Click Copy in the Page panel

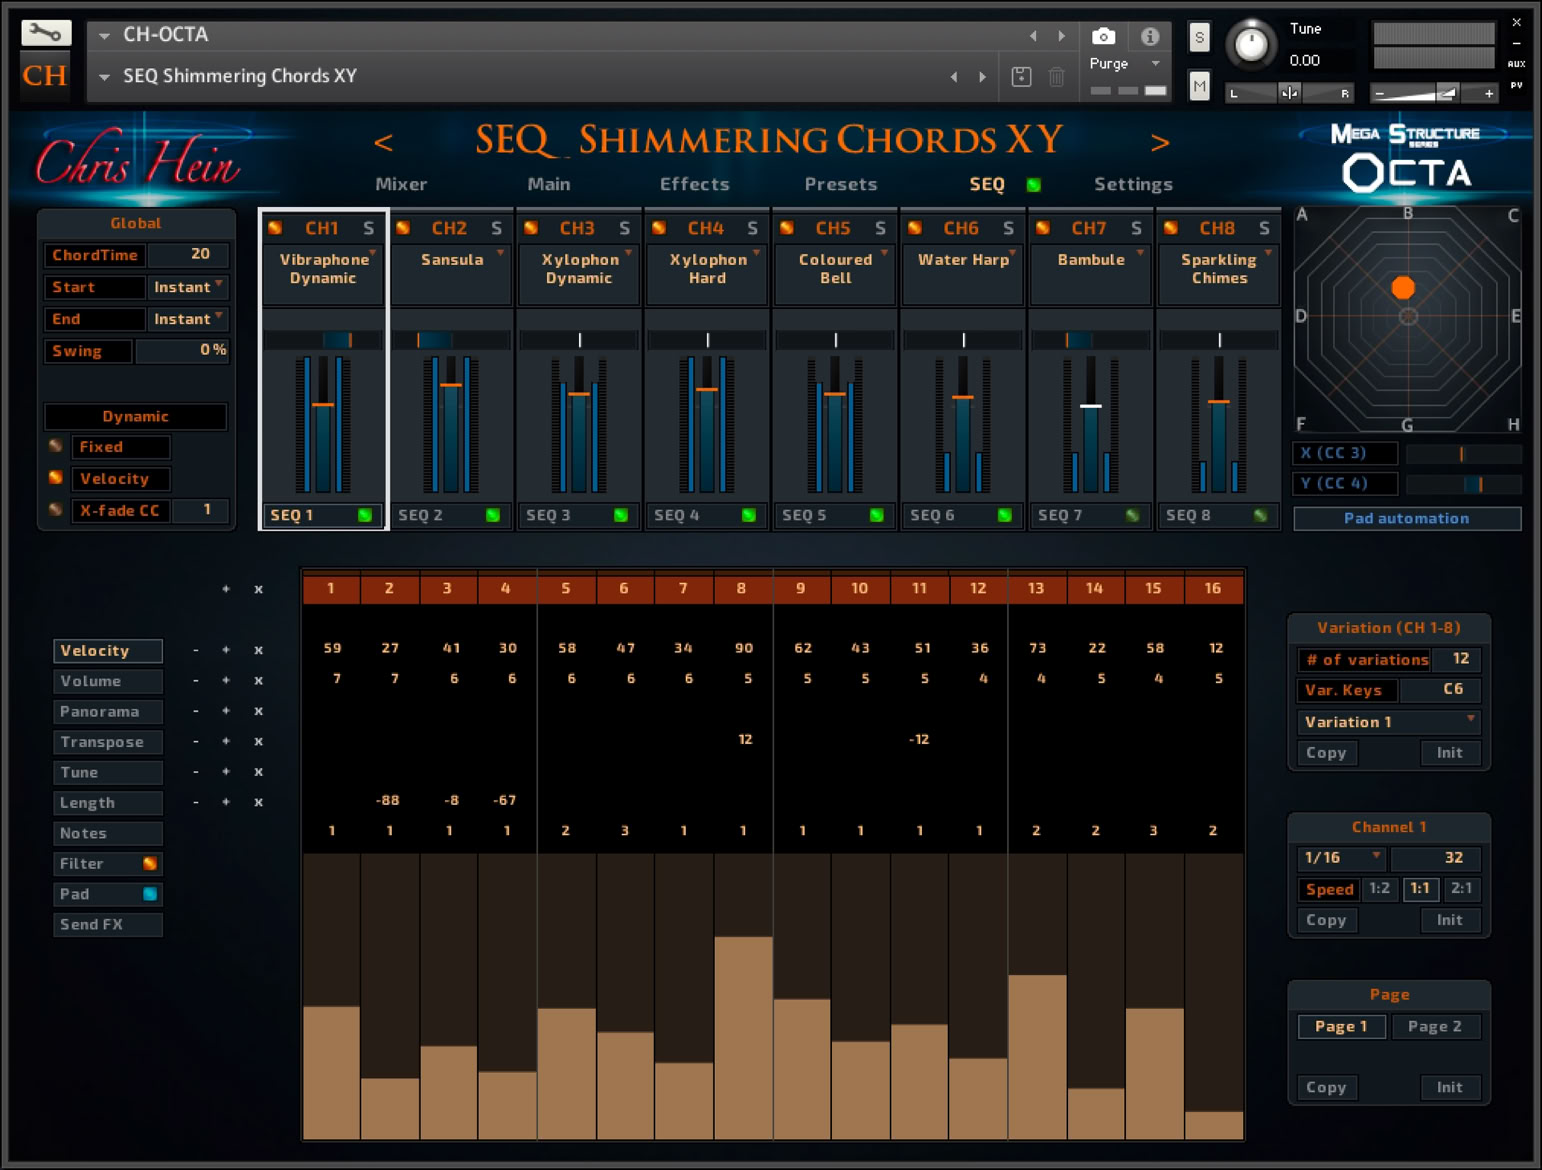1327,1087
